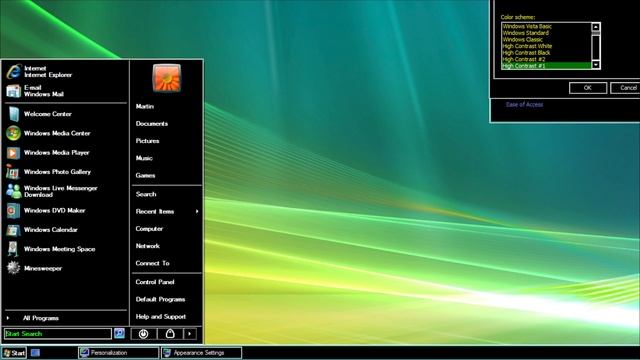
Task: Launch Windows Media Center
Action: click(65, 133)
